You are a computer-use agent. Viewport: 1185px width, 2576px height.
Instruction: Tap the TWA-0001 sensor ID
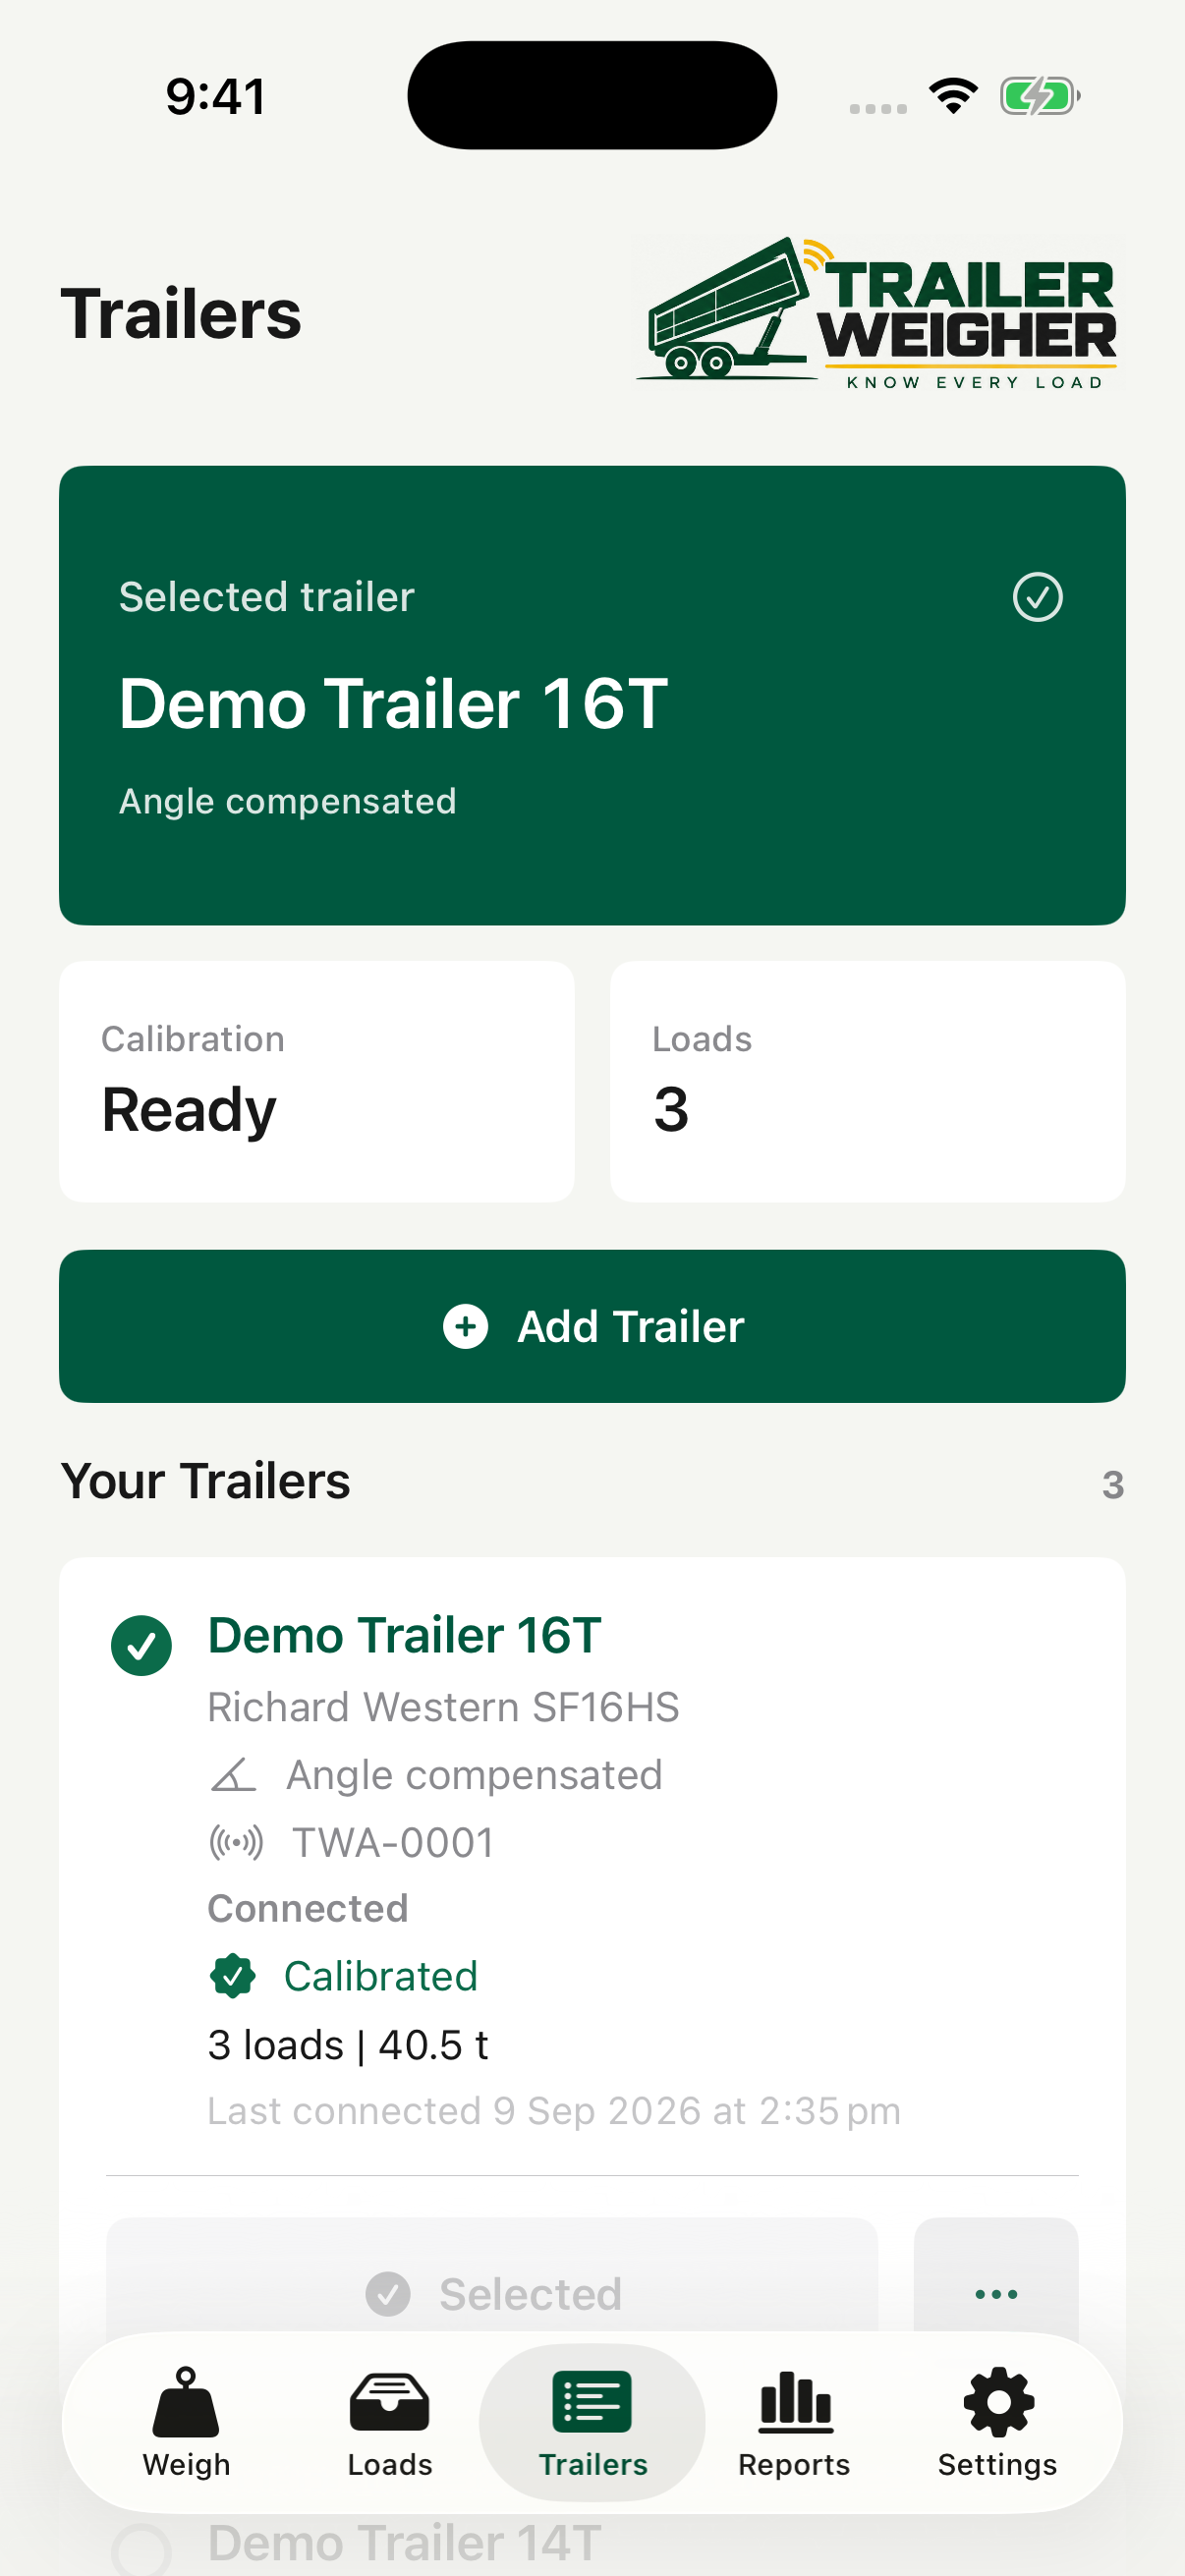pos(393,1842)
